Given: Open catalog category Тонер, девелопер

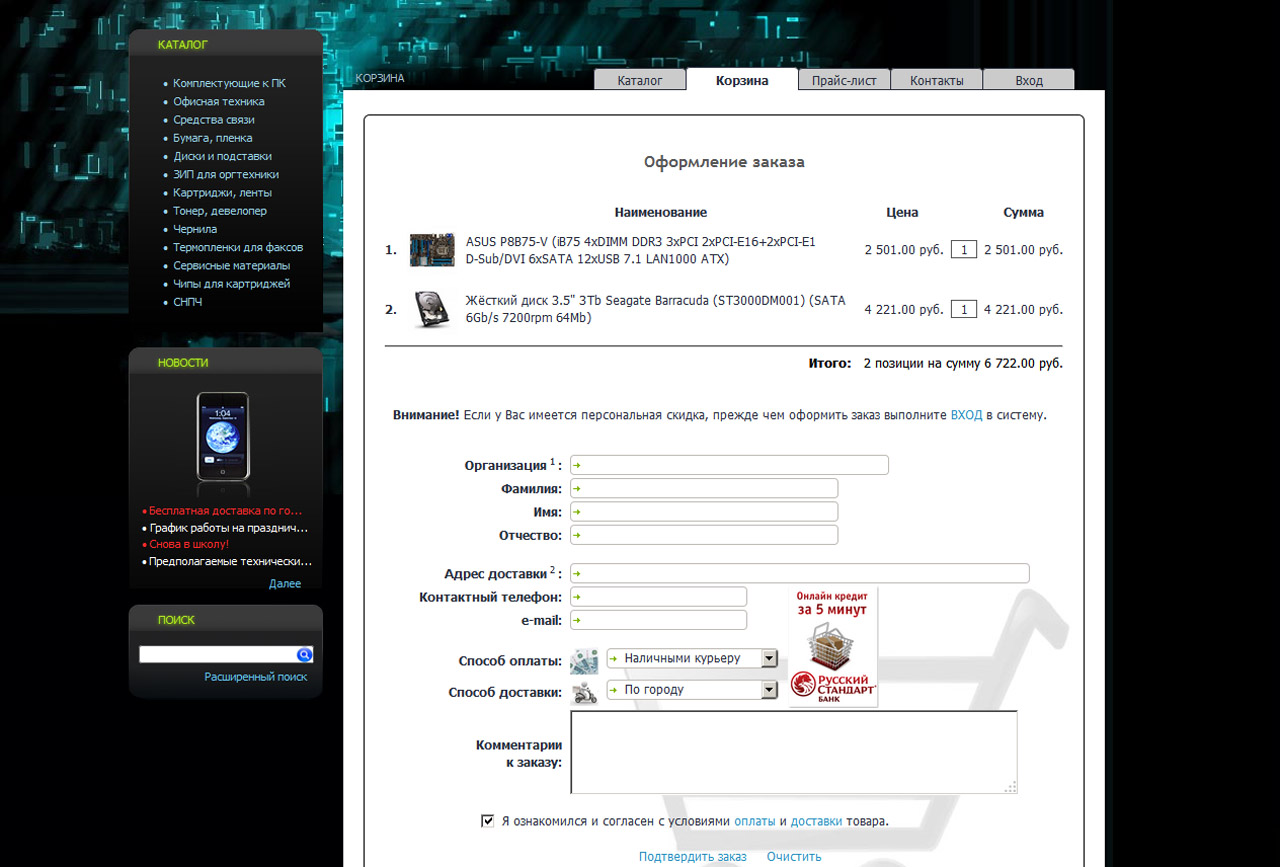Looking at the screenshot, I should (220, 211).
